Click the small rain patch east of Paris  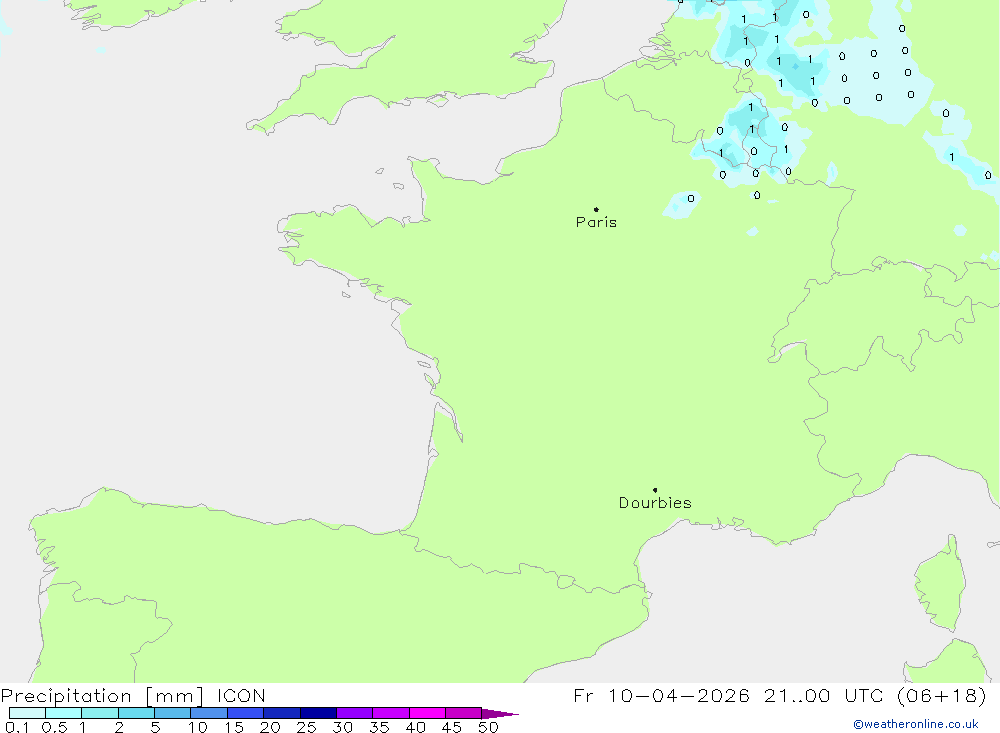682,204
